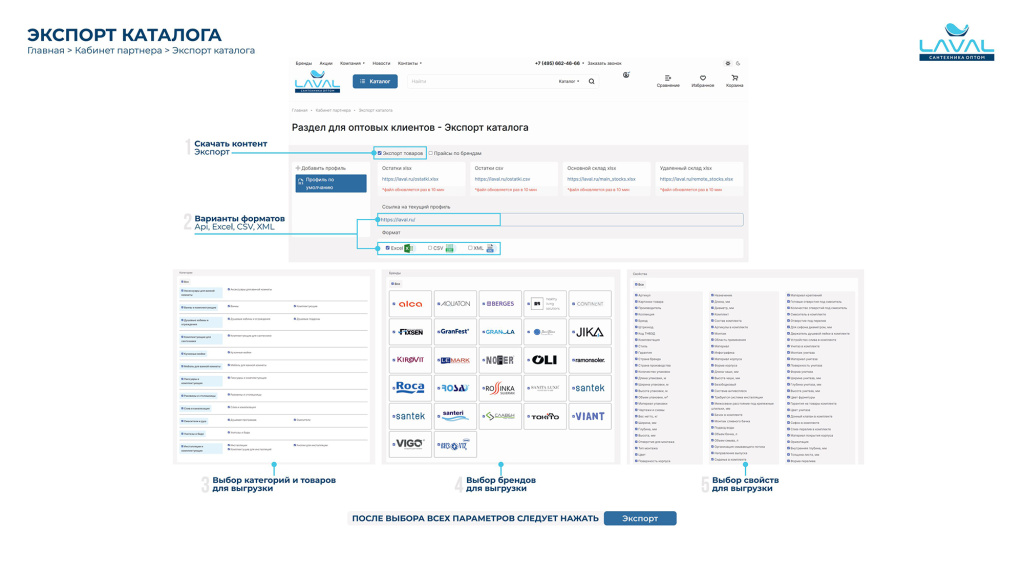Click the search magnifier icon
Viewport: 1024px width, 575px height.
click(592, 81)
